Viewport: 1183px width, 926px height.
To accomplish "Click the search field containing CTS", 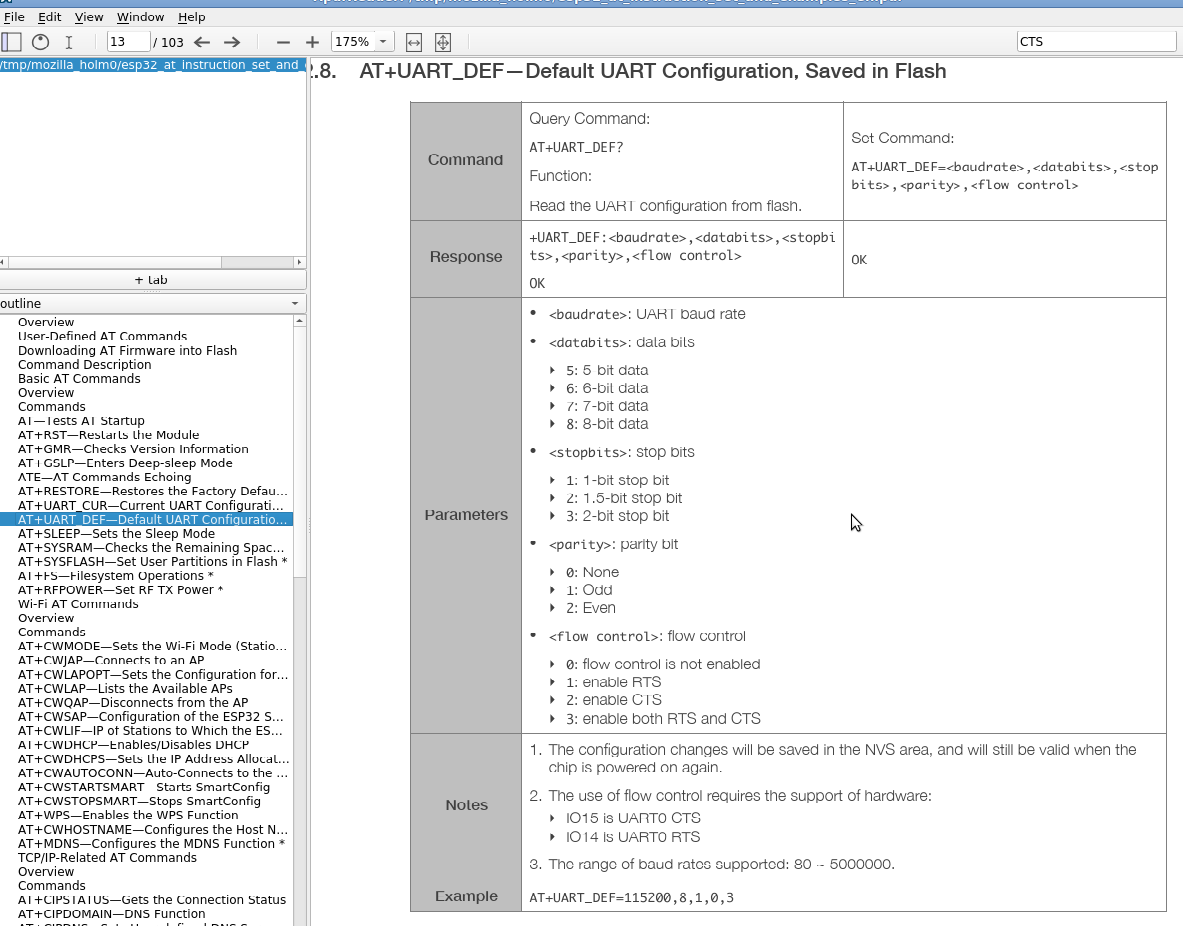I will tap(1096, 42).
